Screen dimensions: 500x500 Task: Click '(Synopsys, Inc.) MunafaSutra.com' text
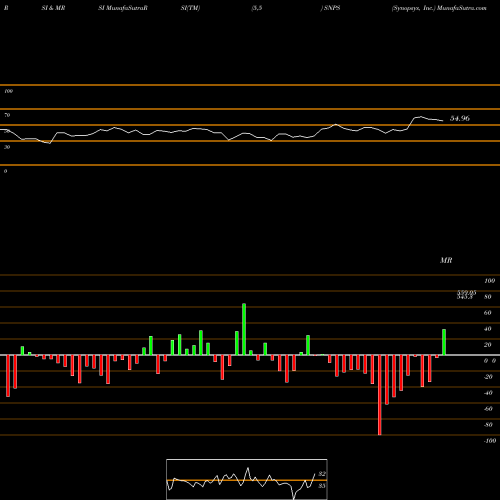[x=439, y=8]
